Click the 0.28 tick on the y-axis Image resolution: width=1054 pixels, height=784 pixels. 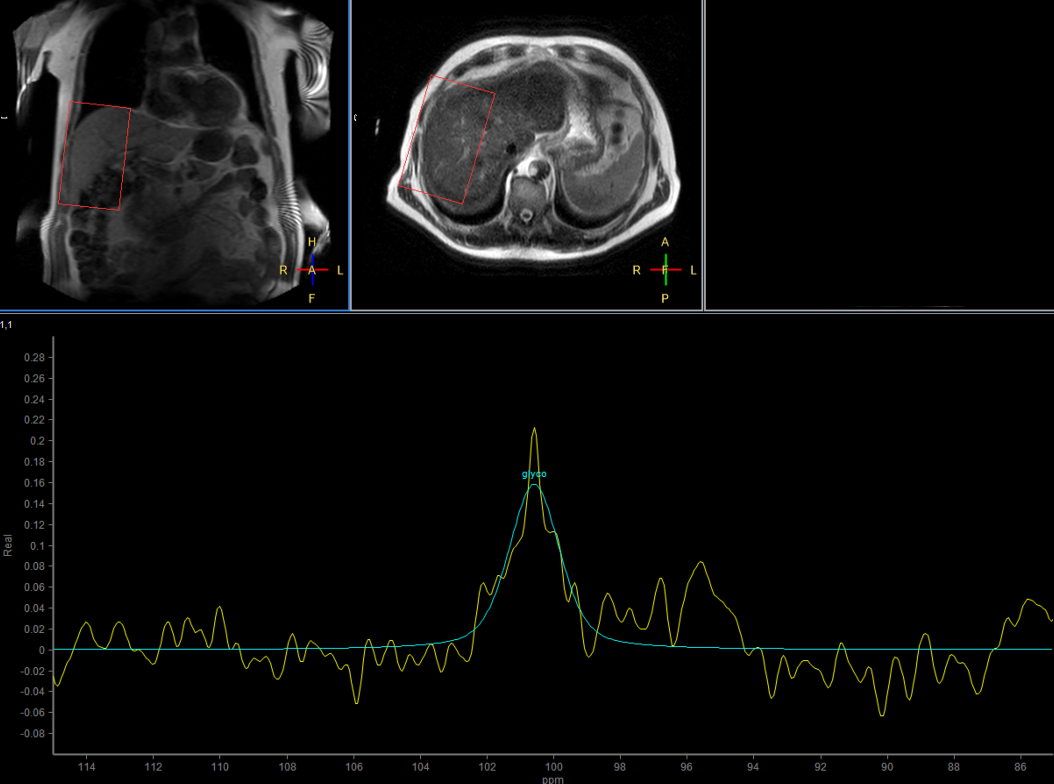pos(33,357)
